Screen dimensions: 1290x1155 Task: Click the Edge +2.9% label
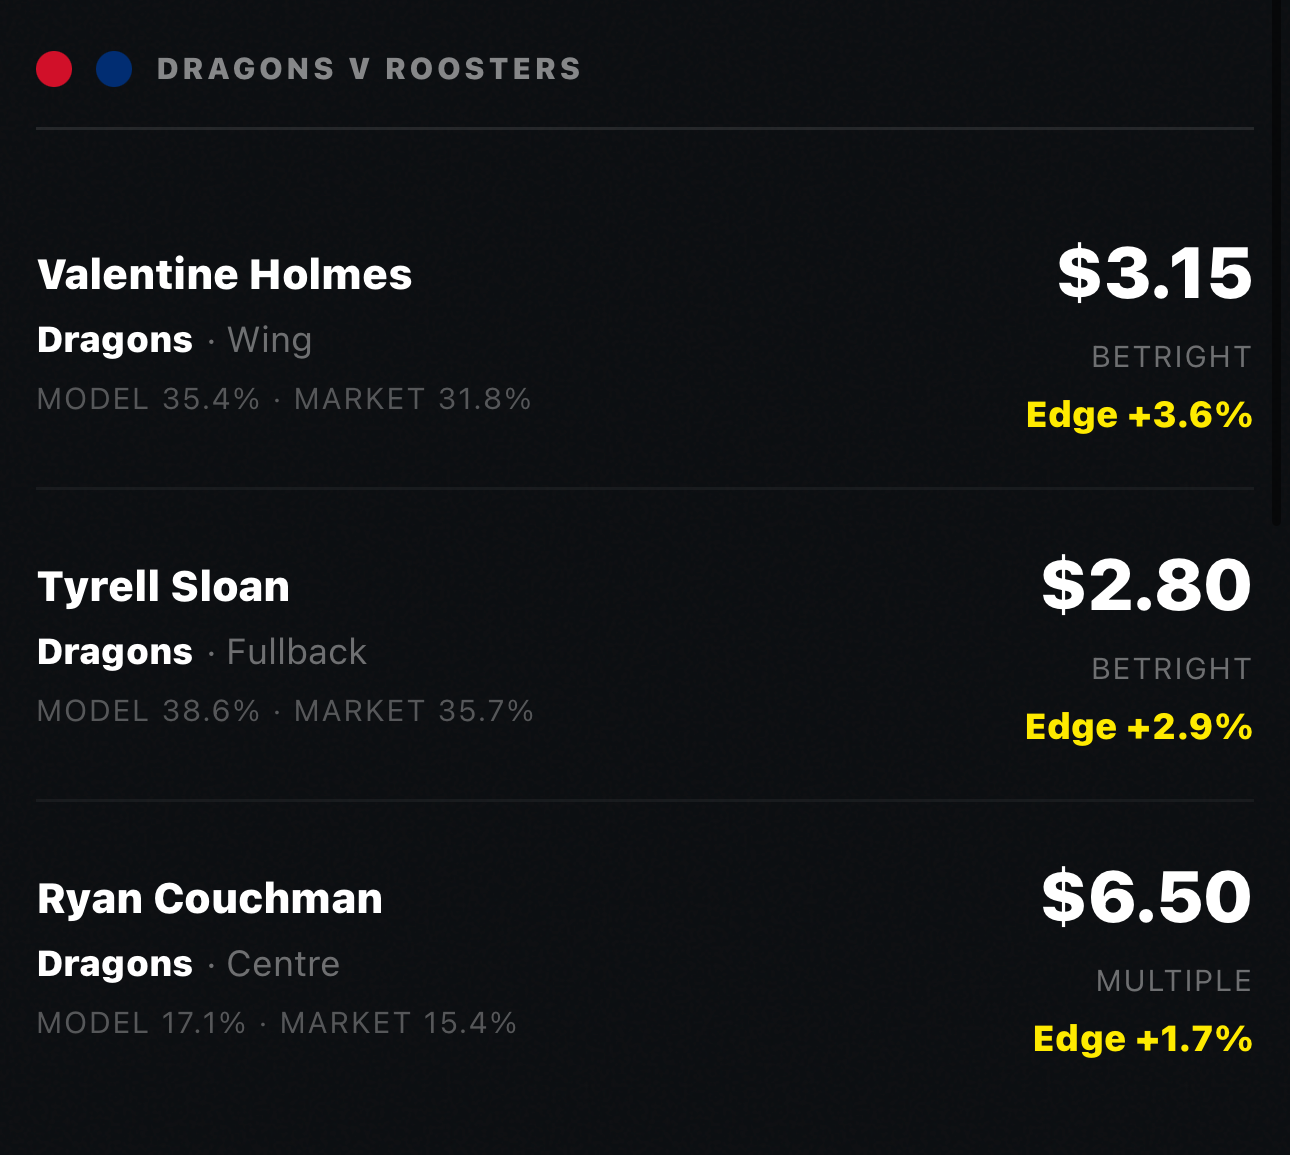(1139, 726)
